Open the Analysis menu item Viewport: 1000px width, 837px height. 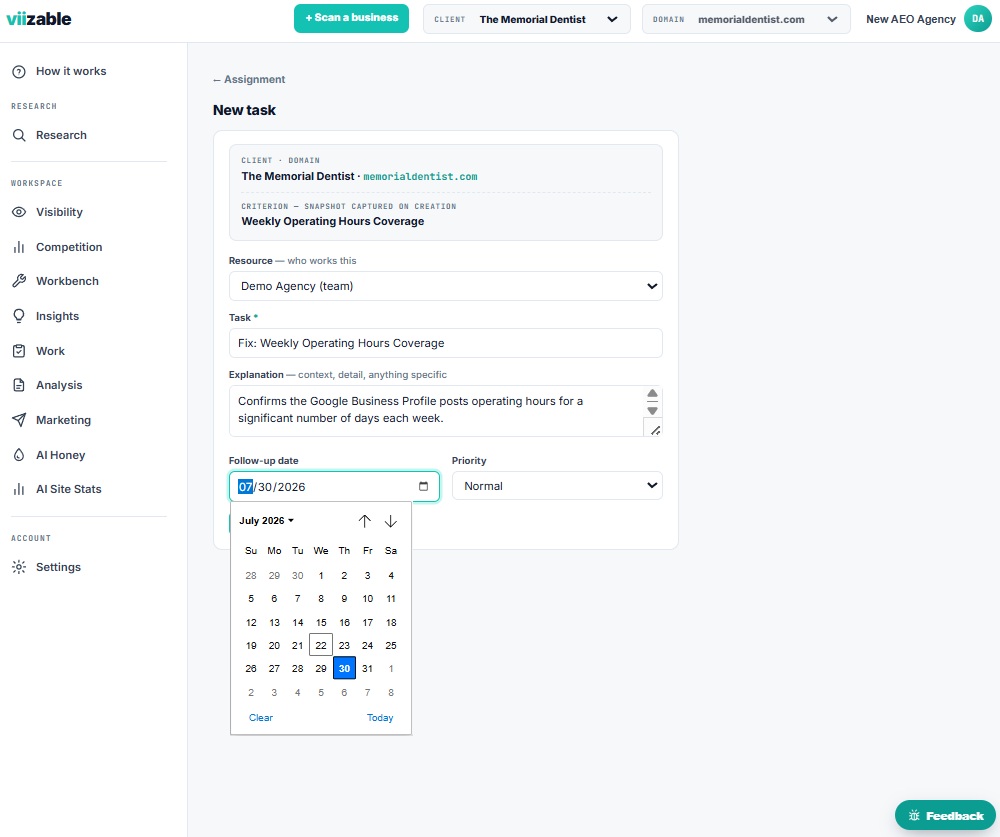[59, 385]
